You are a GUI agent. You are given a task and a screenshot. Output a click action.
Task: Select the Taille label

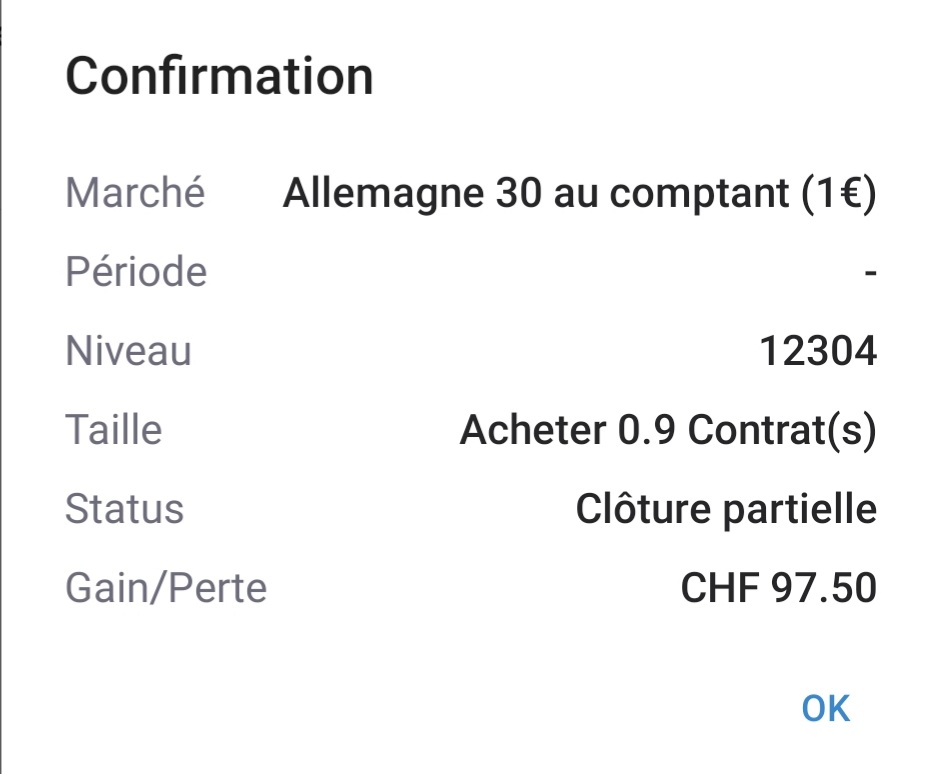[x=113, y=430]
